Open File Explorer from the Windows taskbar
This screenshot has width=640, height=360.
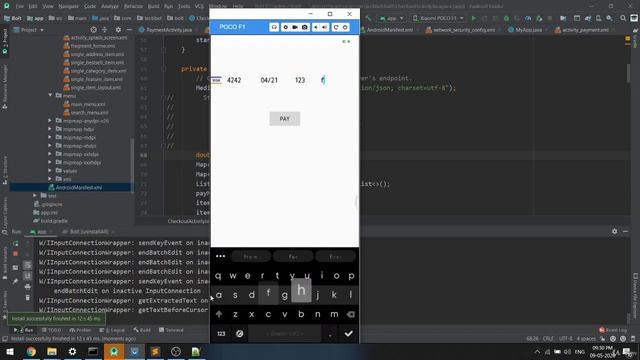click(52, 351)
